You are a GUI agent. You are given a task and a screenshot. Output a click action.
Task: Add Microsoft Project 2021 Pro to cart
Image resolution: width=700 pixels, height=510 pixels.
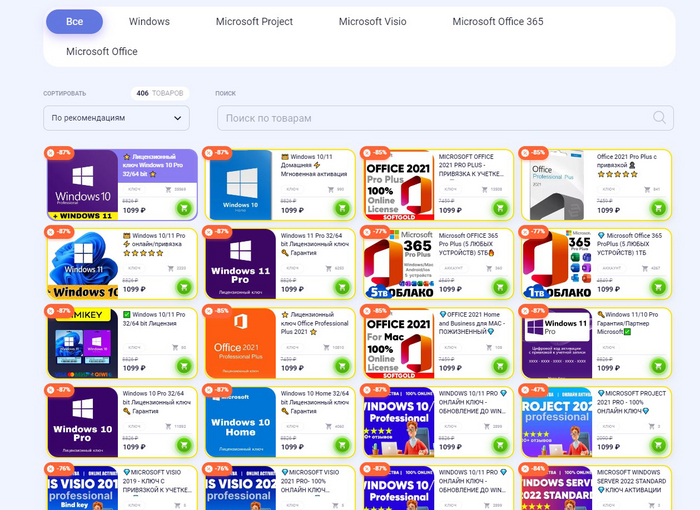pyautogui.click(x=658, y=445)
